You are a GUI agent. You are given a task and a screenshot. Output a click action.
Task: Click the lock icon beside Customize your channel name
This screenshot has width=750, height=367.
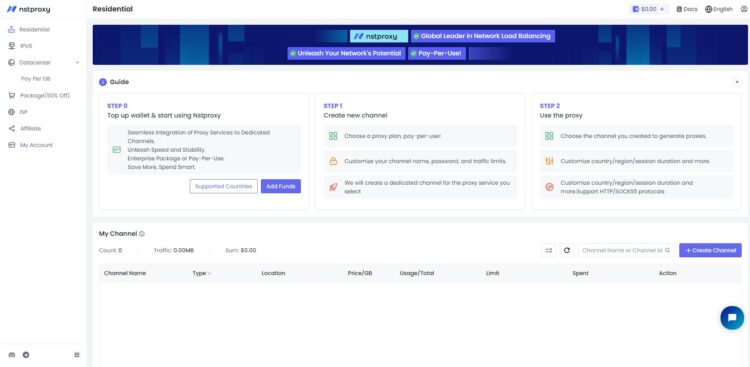click(x=333, y=161)
